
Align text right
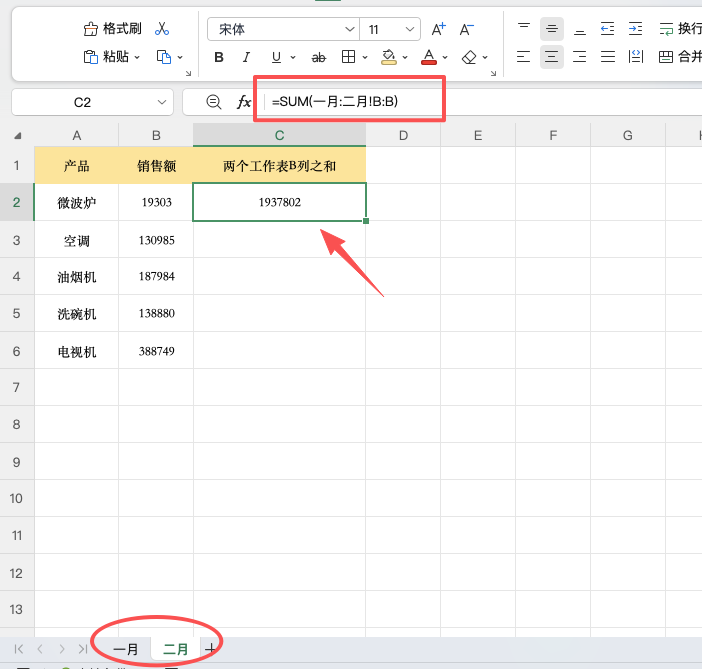pos(580,57)
